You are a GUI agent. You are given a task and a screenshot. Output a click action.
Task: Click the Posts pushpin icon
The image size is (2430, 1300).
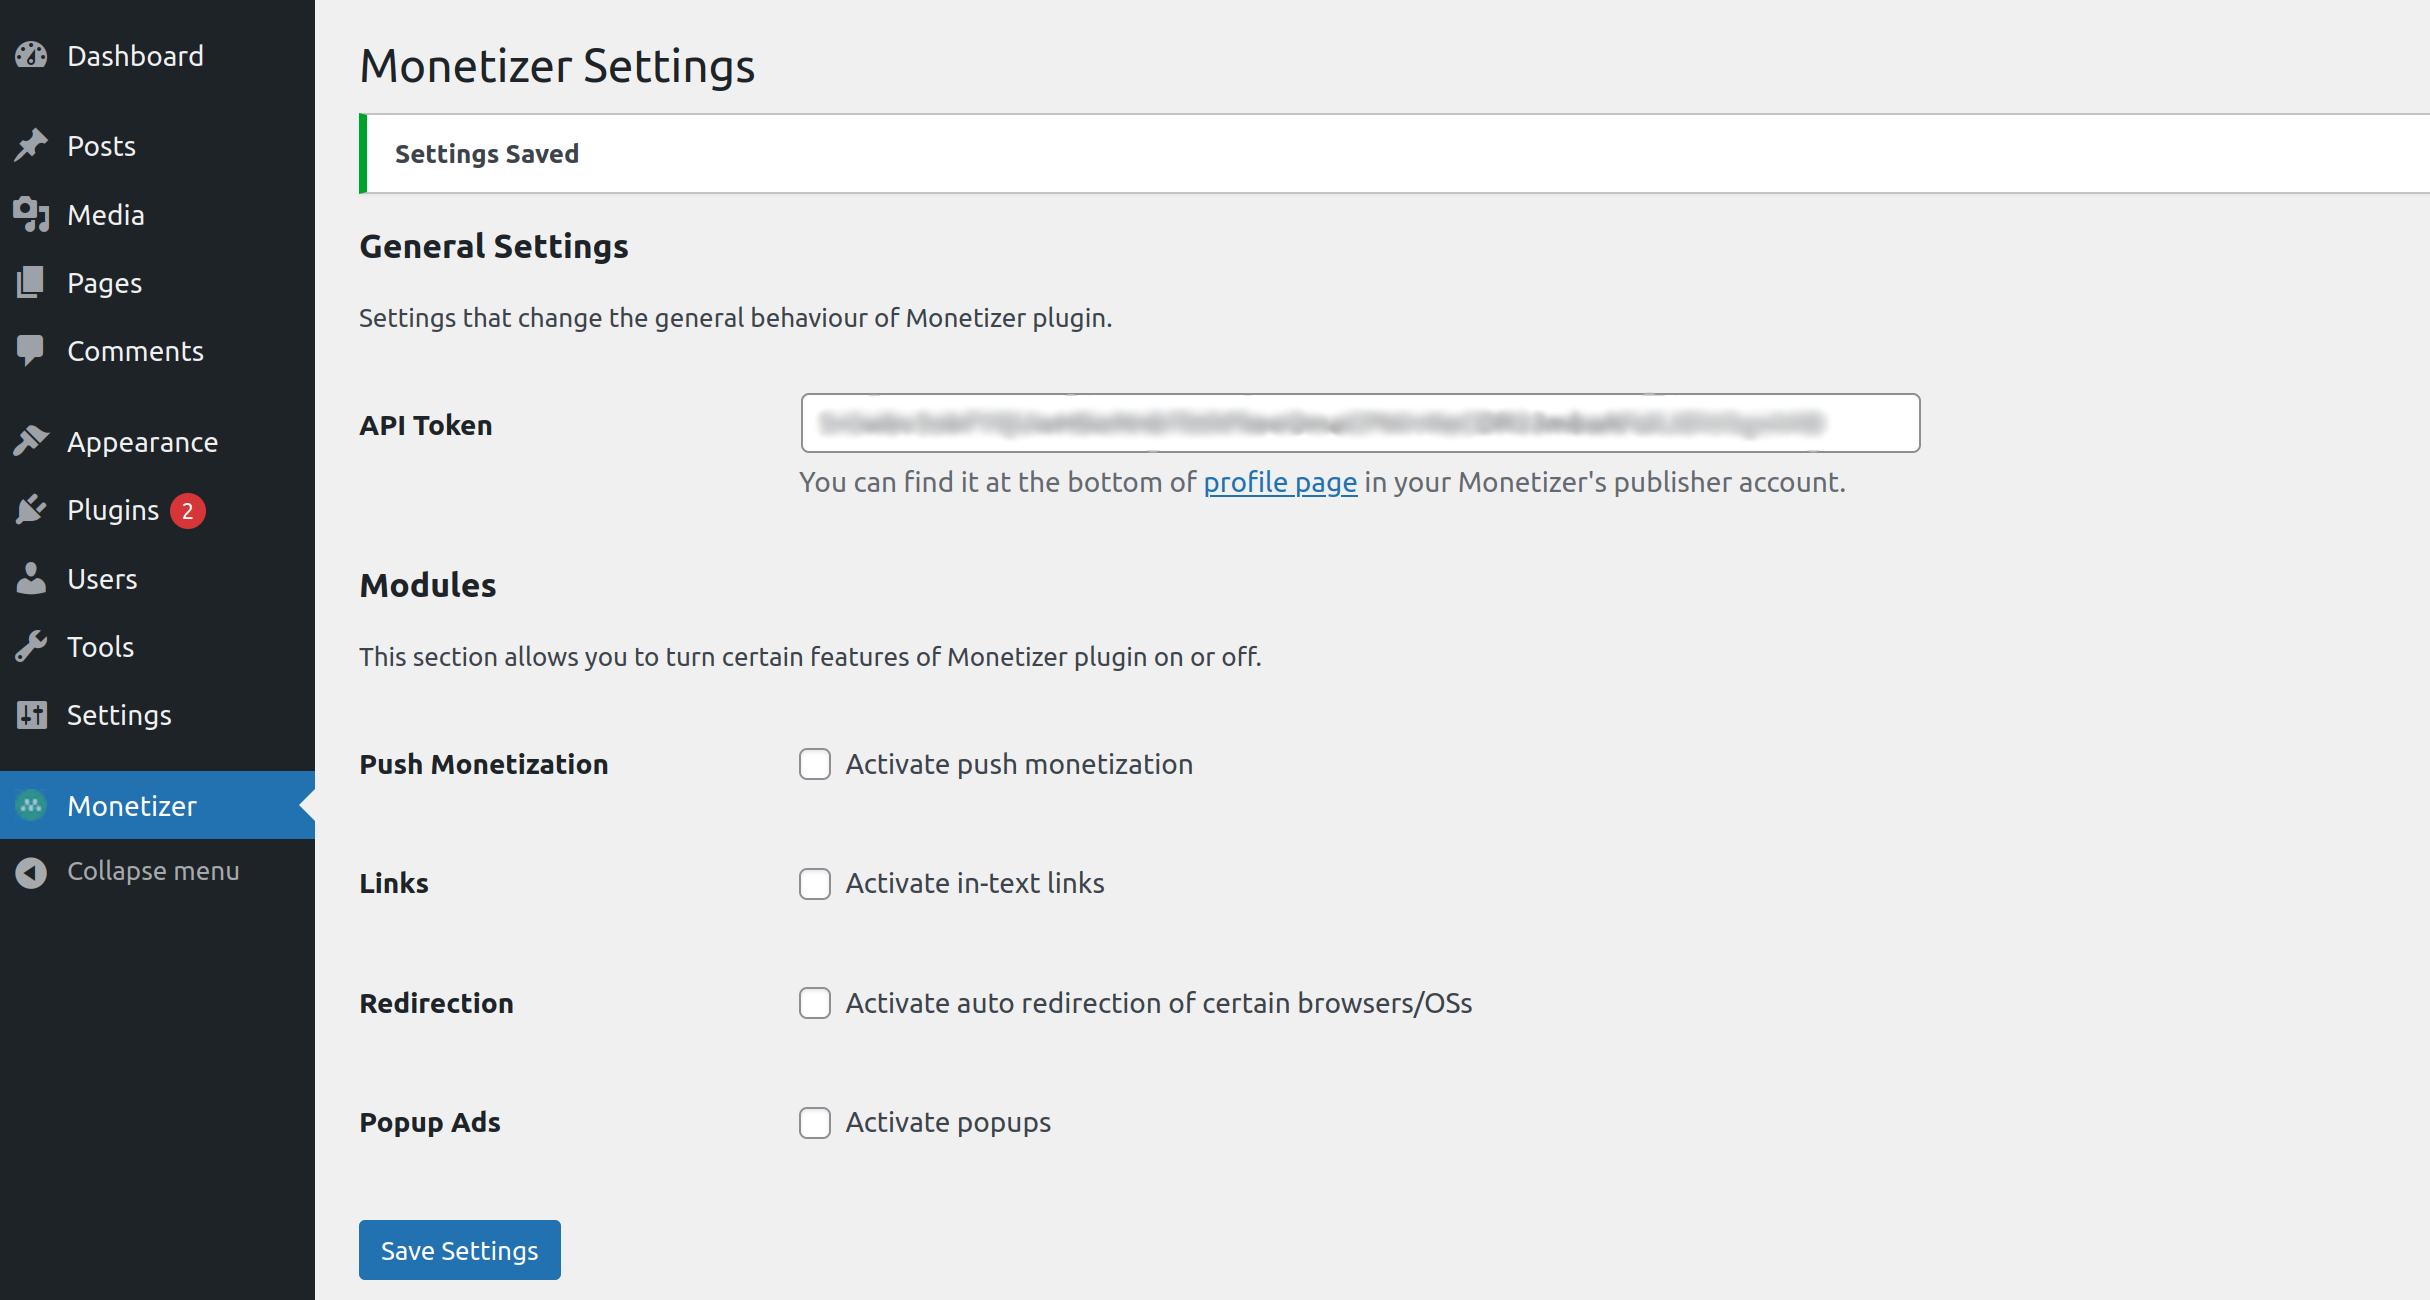[31, 146]
